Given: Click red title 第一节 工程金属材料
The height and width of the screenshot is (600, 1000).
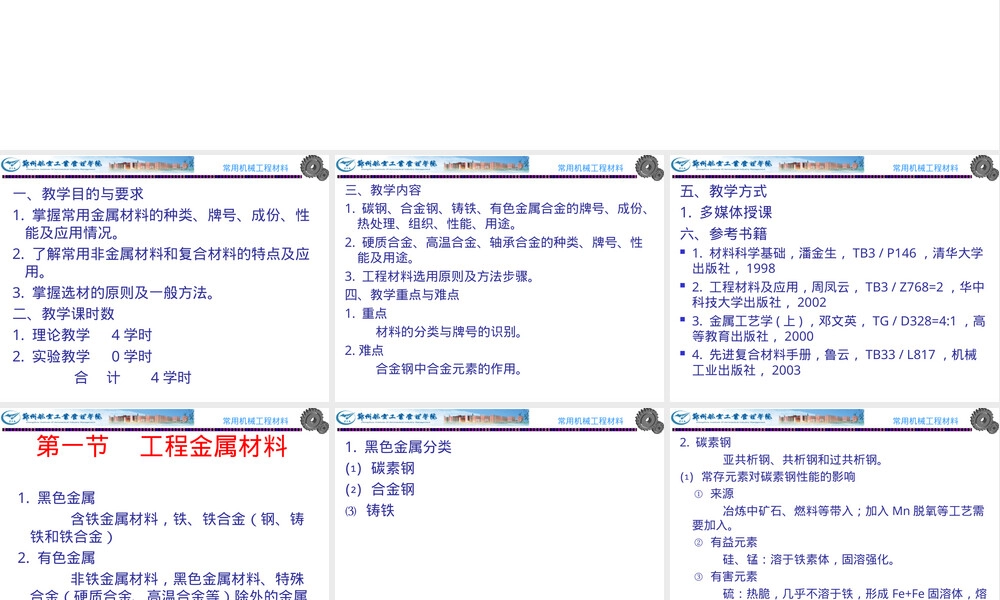Looking at the screenshot, I should 162,446.
